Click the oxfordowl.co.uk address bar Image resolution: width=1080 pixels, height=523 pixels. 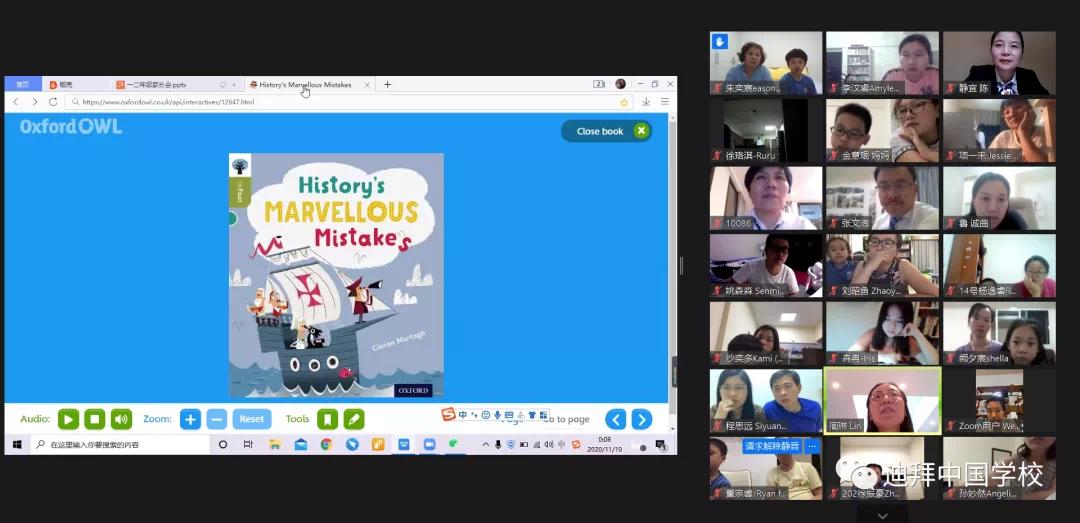click(350, 101)
